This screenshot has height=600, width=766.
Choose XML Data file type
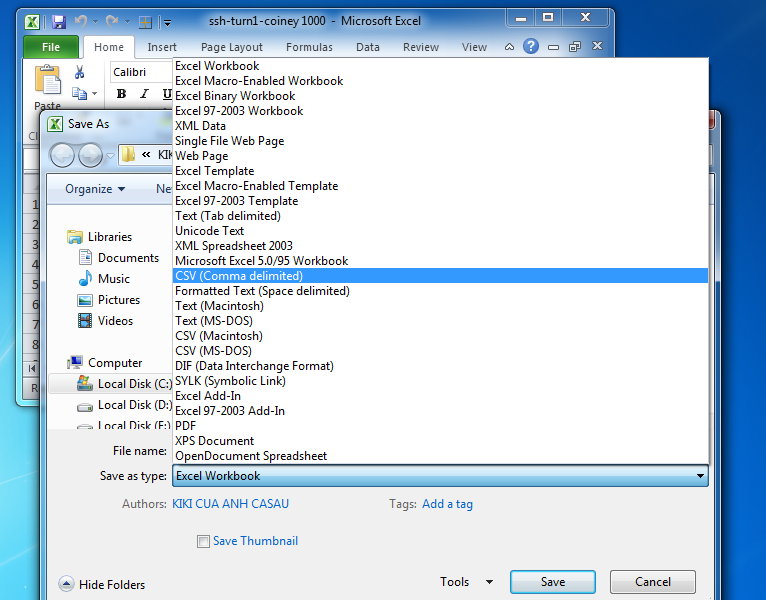(x=441, y=126)
